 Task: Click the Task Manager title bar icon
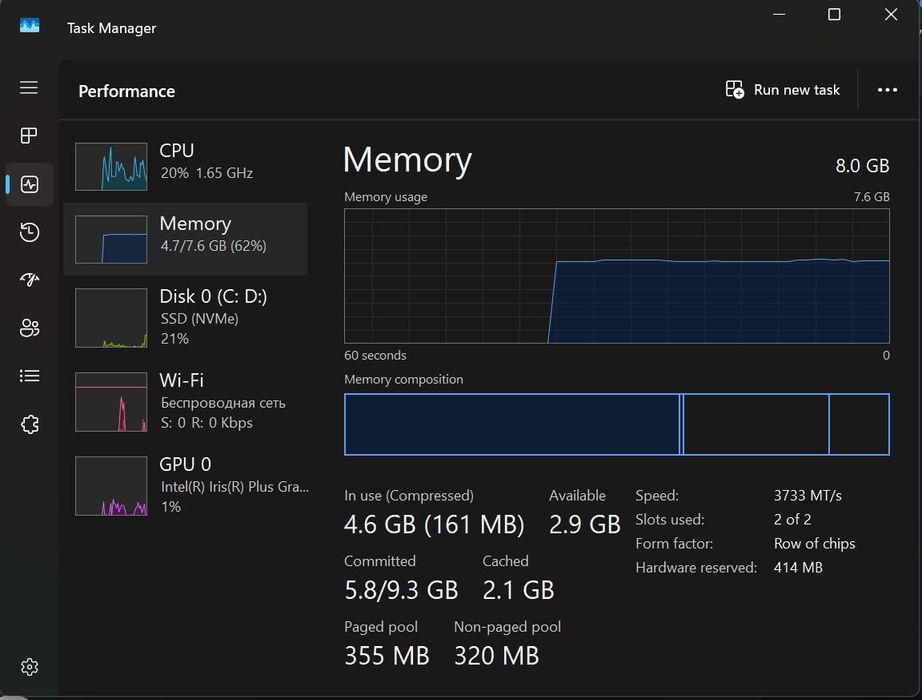29,27
